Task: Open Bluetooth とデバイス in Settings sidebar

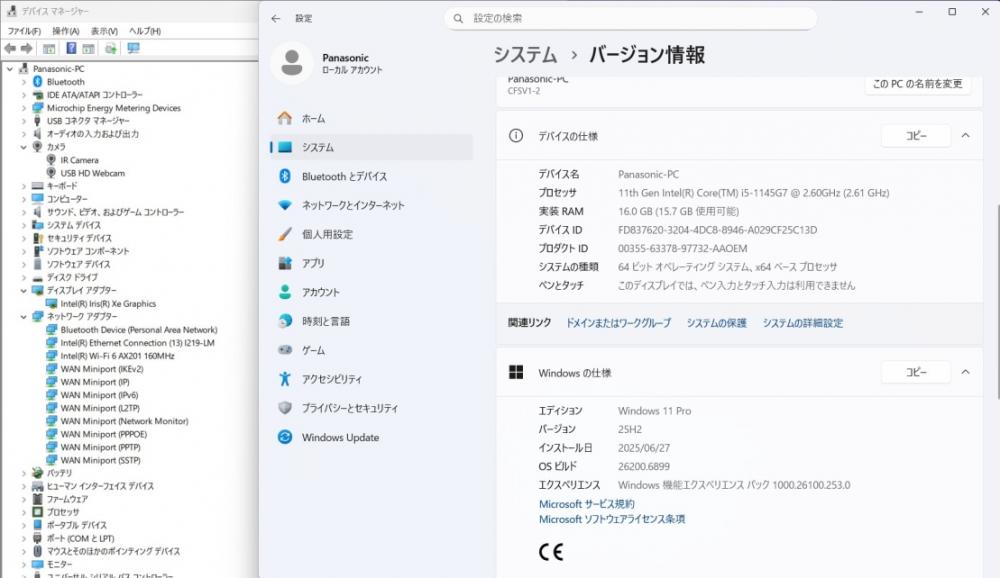Action: pos(344,176)
